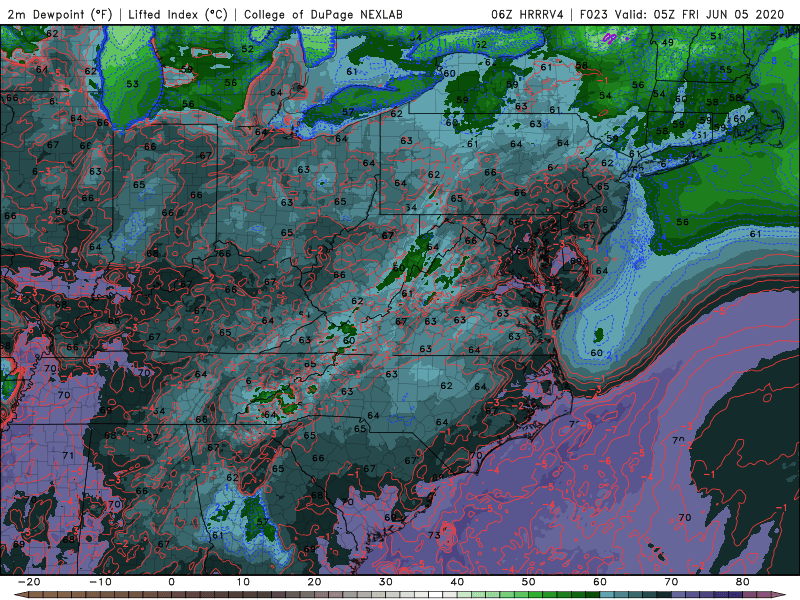Click the "F023 Valid: 05Z FRI JUN 05 2020" text
Viewport: 800px width, 600px height.
(682, 14)
